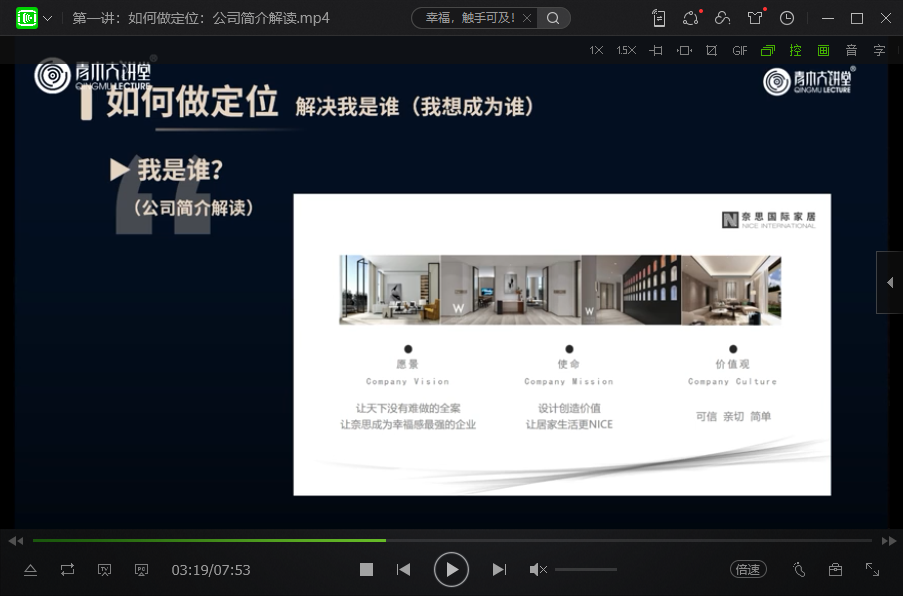Open the 控 control settings
The width and height of the screenshot is (903, 596).
tap(795, 51)
